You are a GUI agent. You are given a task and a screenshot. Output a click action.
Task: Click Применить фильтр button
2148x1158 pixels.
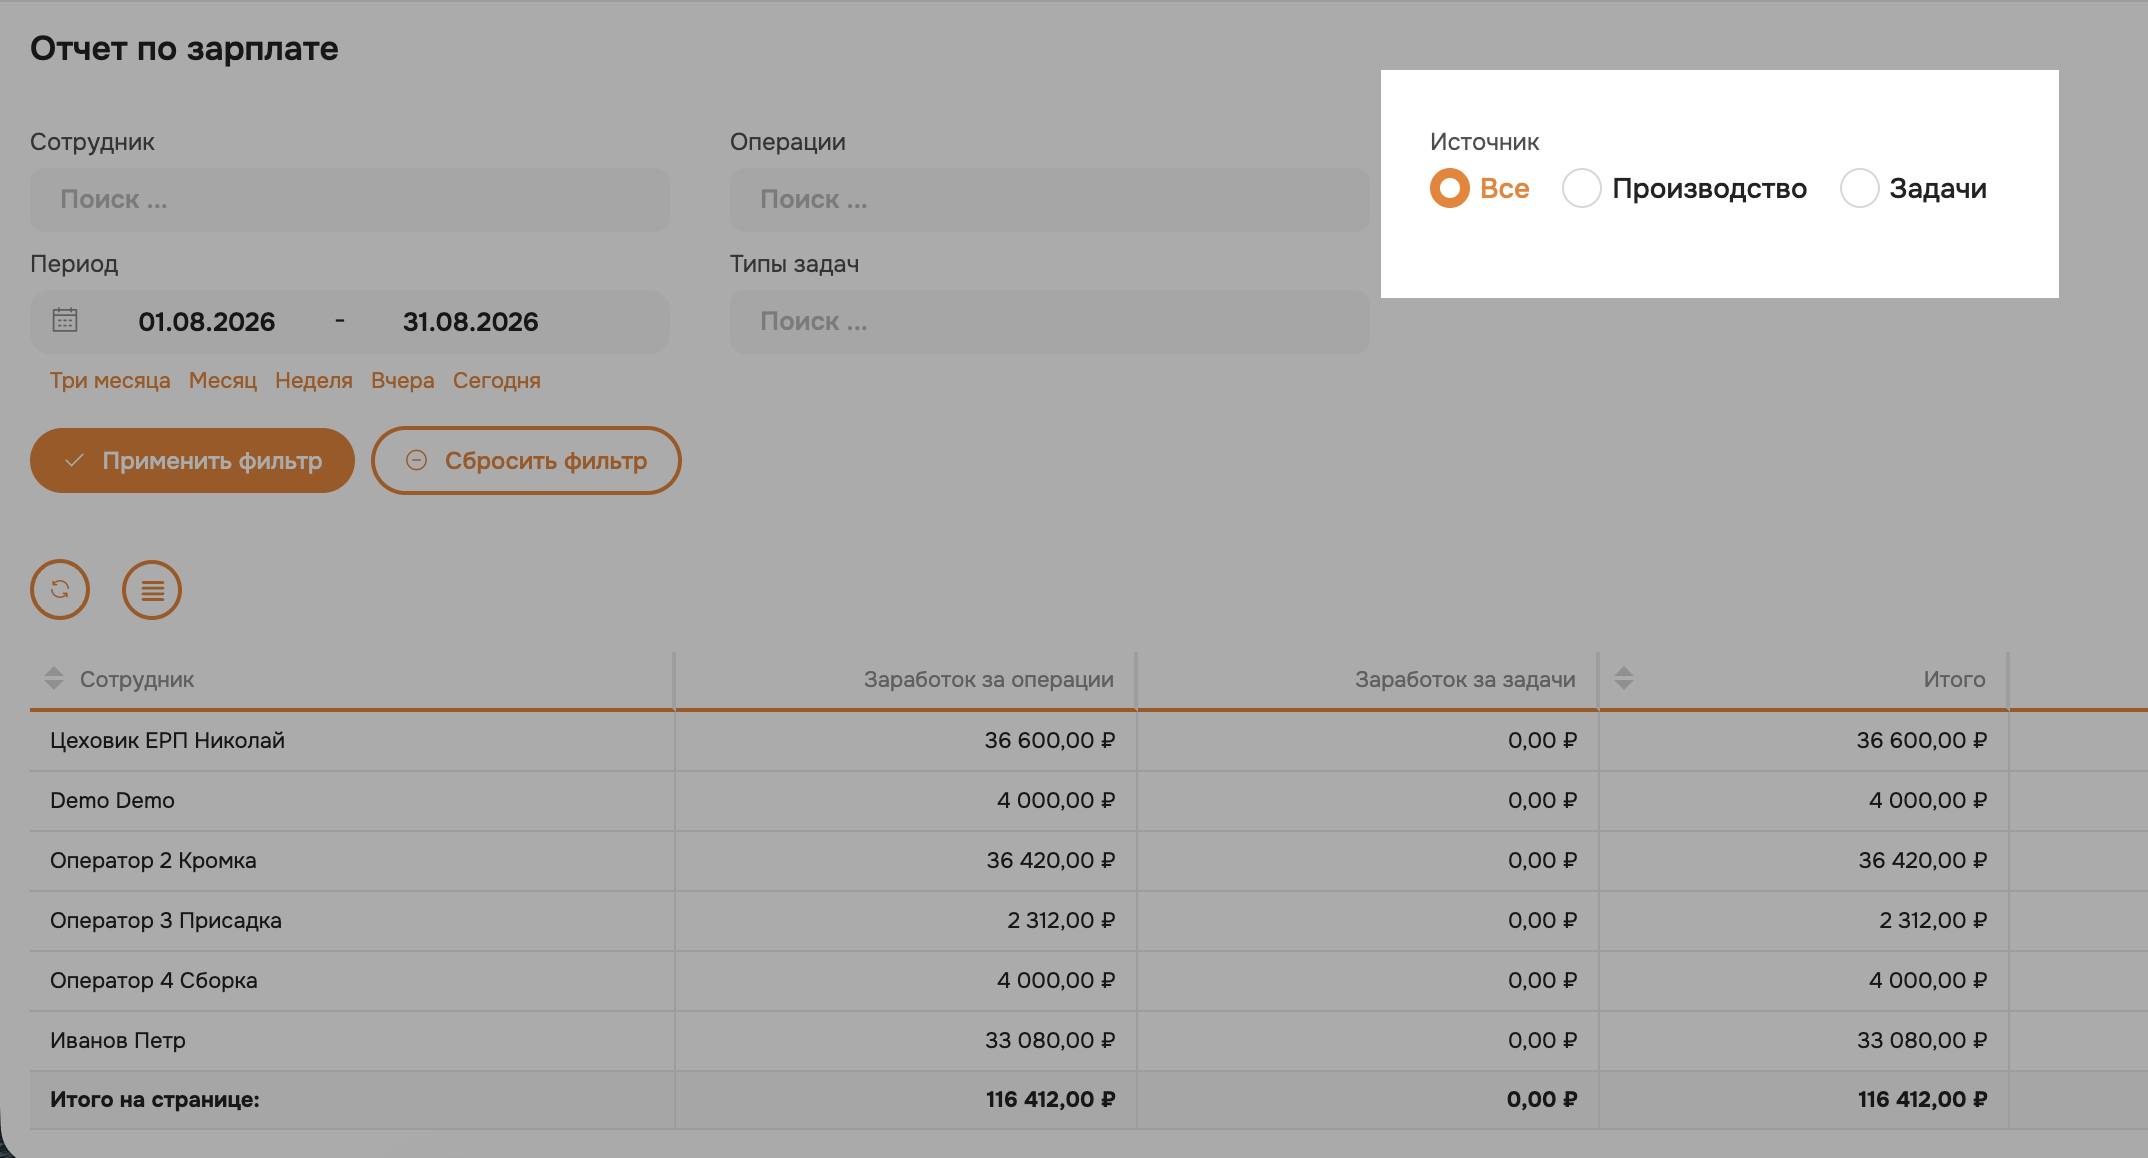tap(192, 461)
